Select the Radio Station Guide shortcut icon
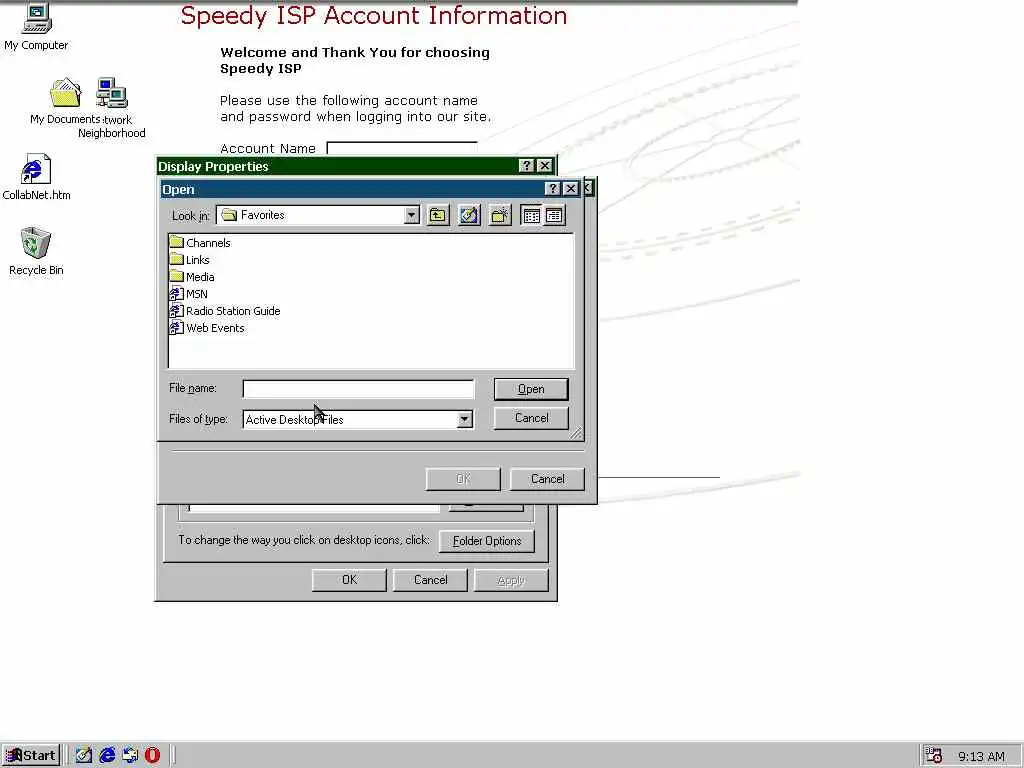Image resolution: width=1024 pixels, height=768 pixels. (x=176, y=310)
